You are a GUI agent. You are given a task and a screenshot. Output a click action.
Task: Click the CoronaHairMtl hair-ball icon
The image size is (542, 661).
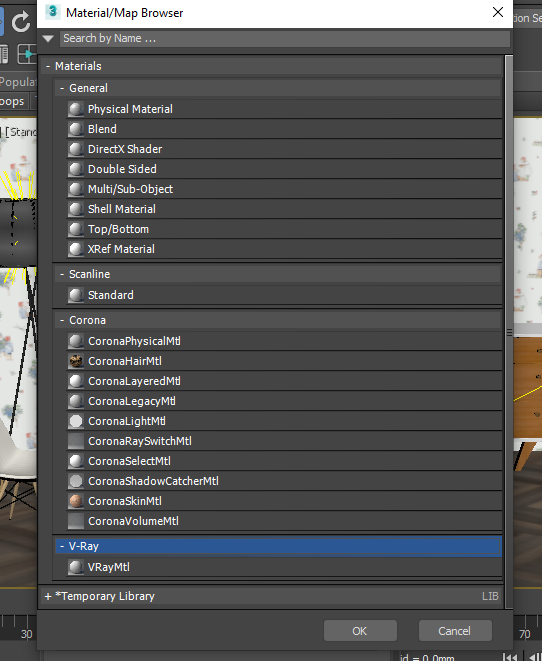coord(76,361)
